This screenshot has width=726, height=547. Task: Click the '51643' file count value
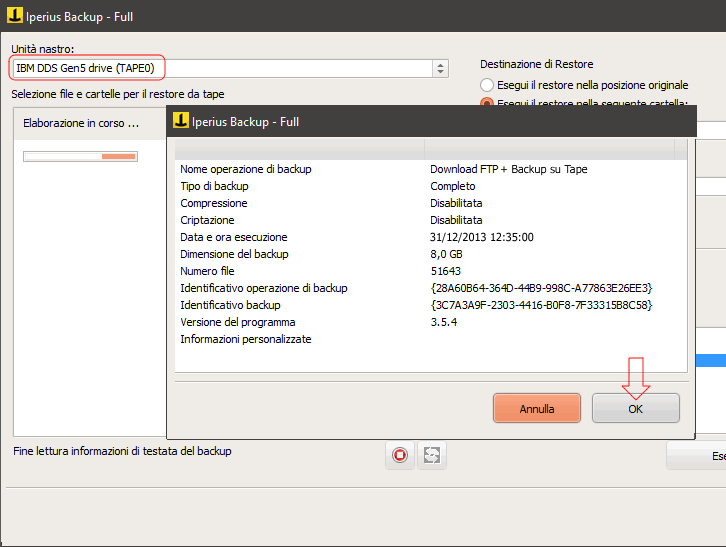[x=445, y=271]
